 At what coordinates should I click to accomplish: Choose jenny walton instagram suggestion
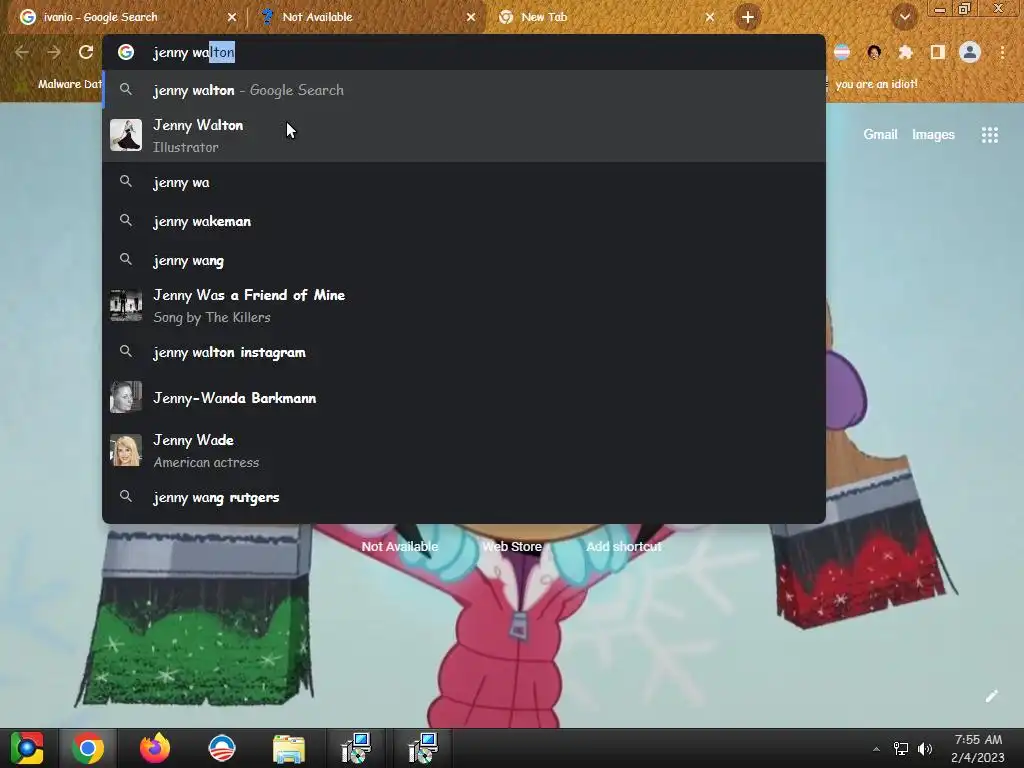coord(464,352)
